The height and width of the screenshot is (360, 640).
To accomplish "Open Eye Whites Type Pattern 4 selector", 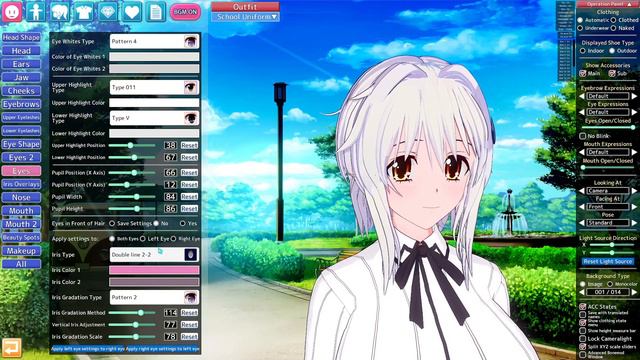I will [x=154, y=41].
